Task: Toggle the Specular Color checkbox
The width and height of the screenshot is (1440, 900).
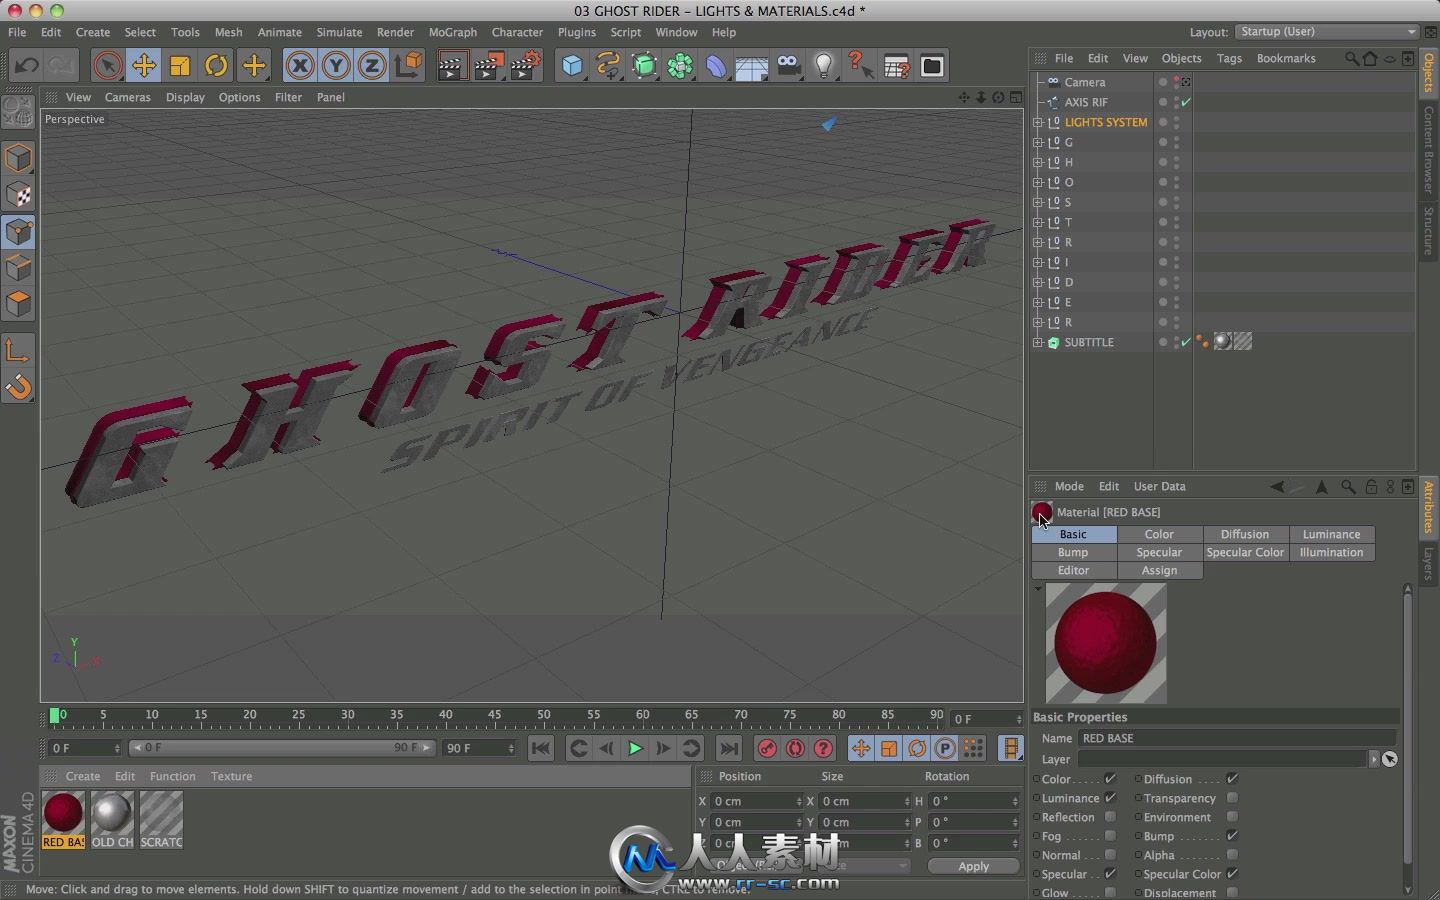Action: point(1232,874)
